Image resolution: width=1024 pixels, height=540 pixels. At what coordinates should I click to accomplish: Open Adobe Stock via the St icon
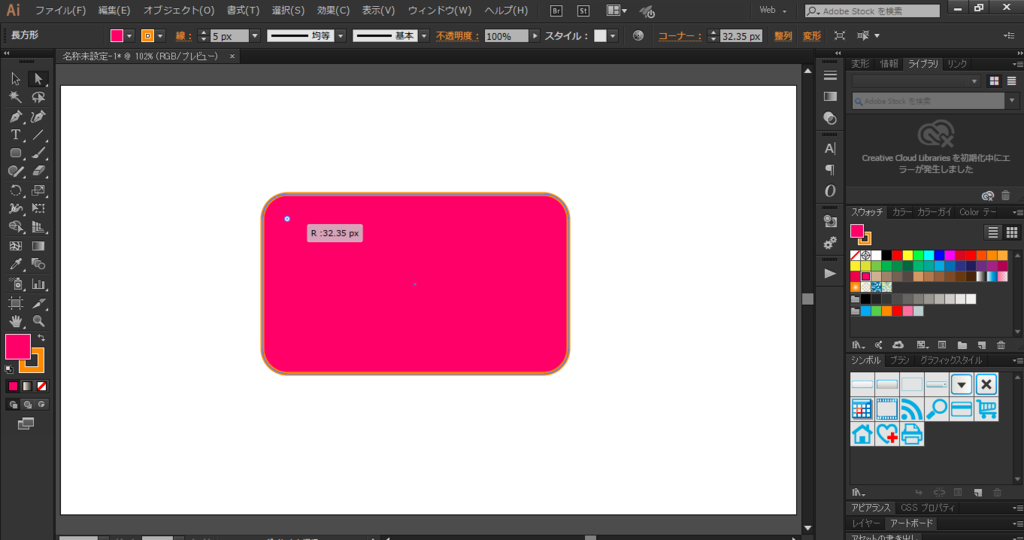click(x=583, y=10)
